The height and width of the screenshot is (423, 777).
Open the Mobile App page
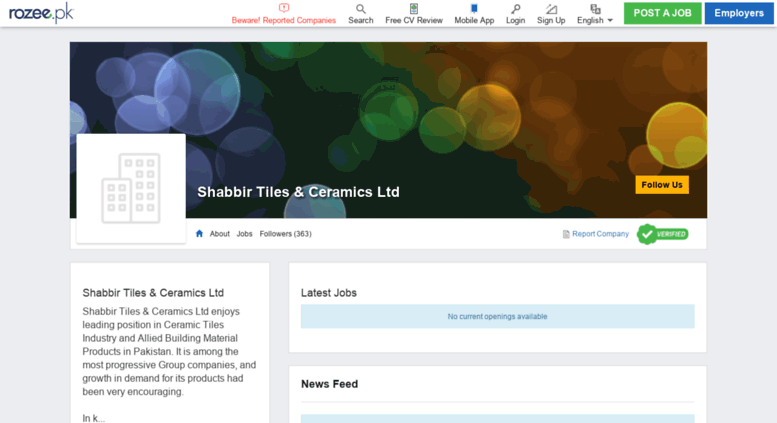point(474,20)
